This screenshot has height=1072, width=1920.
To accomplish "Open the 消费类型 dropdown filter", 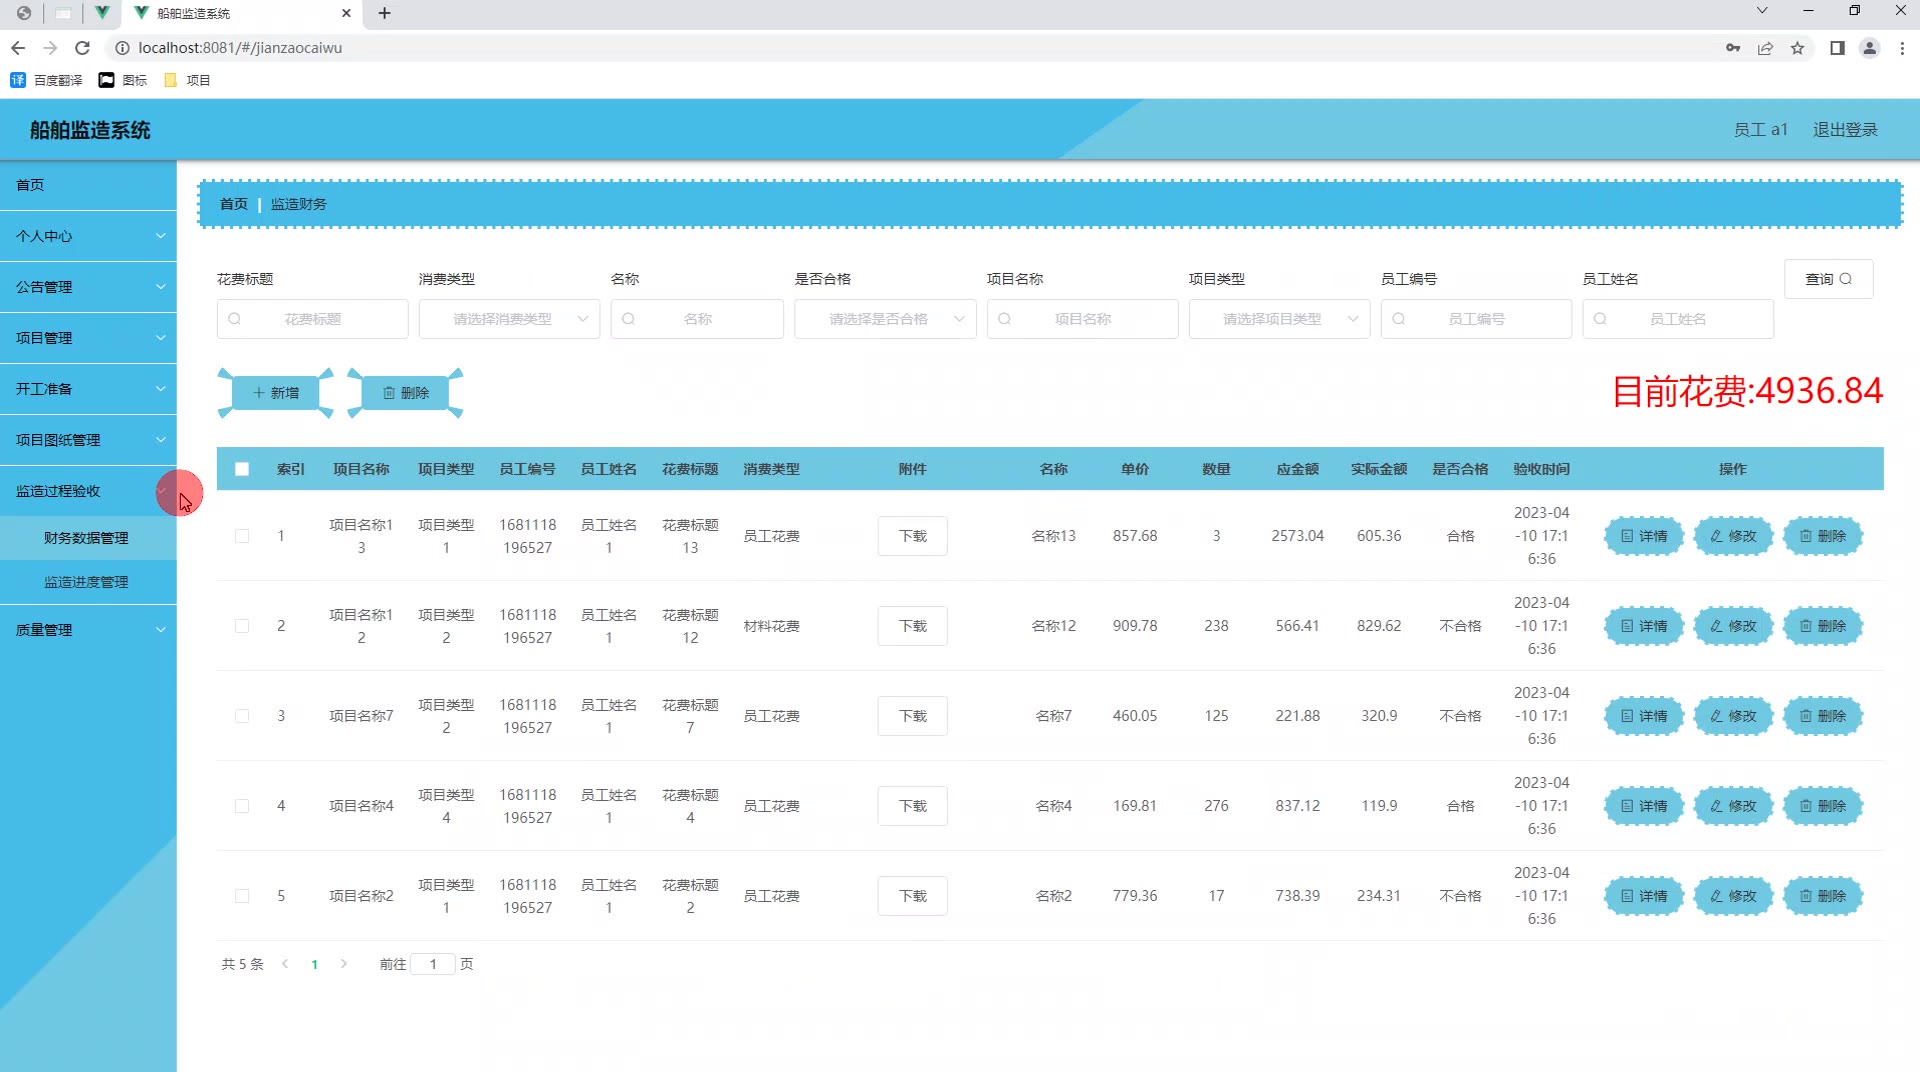I will click(x=509, y=319).
